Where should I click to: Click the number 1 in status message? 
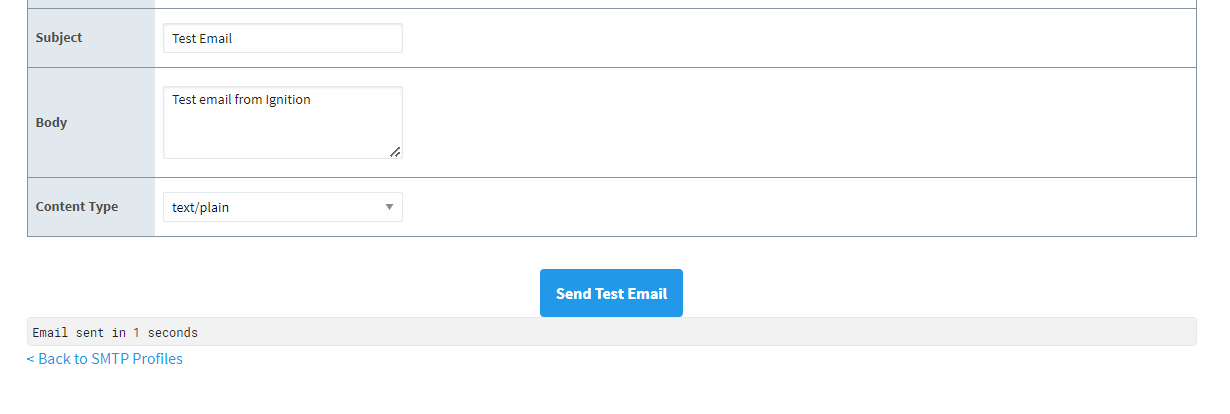[136, 332]
